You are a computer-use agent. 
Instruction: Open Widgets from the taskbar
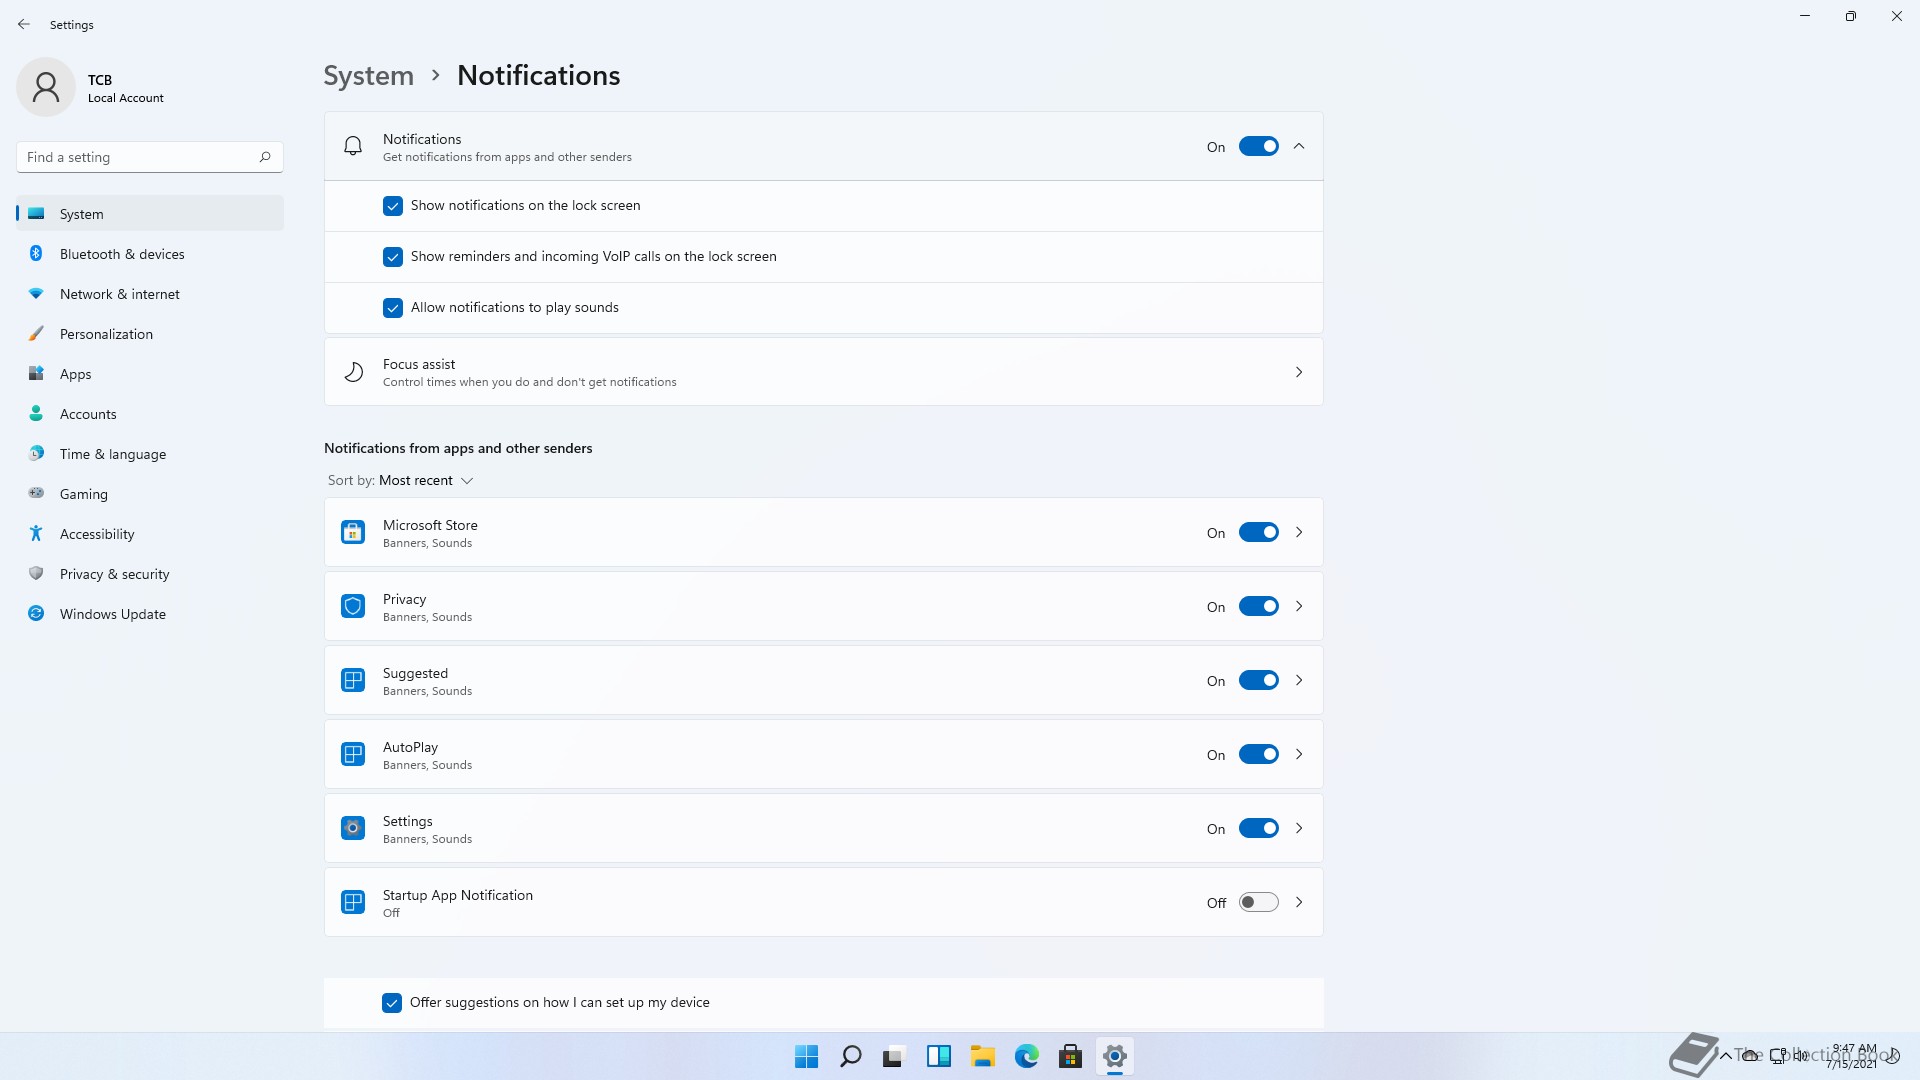938,1056
